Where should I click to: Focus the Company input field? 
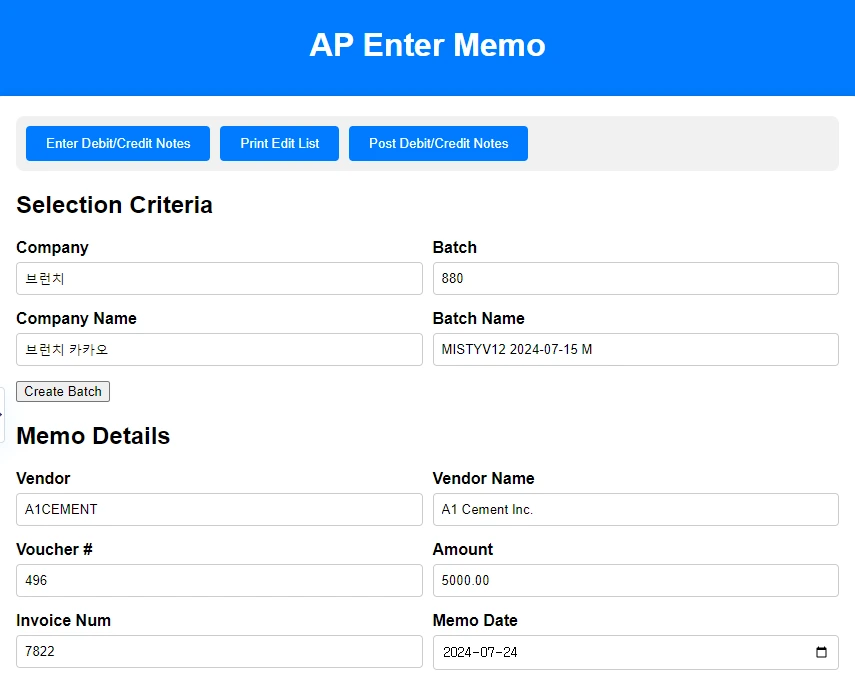pyautogui.click(x=219, y=279)
